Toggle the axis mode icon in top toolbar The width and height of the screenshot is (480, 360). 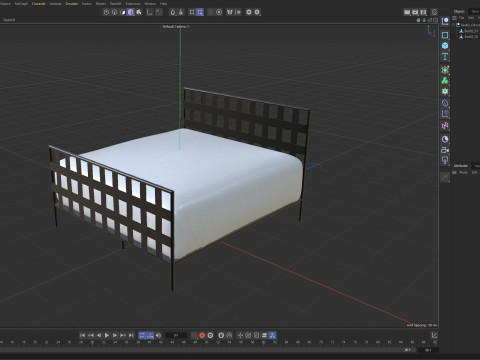[150, 12]
